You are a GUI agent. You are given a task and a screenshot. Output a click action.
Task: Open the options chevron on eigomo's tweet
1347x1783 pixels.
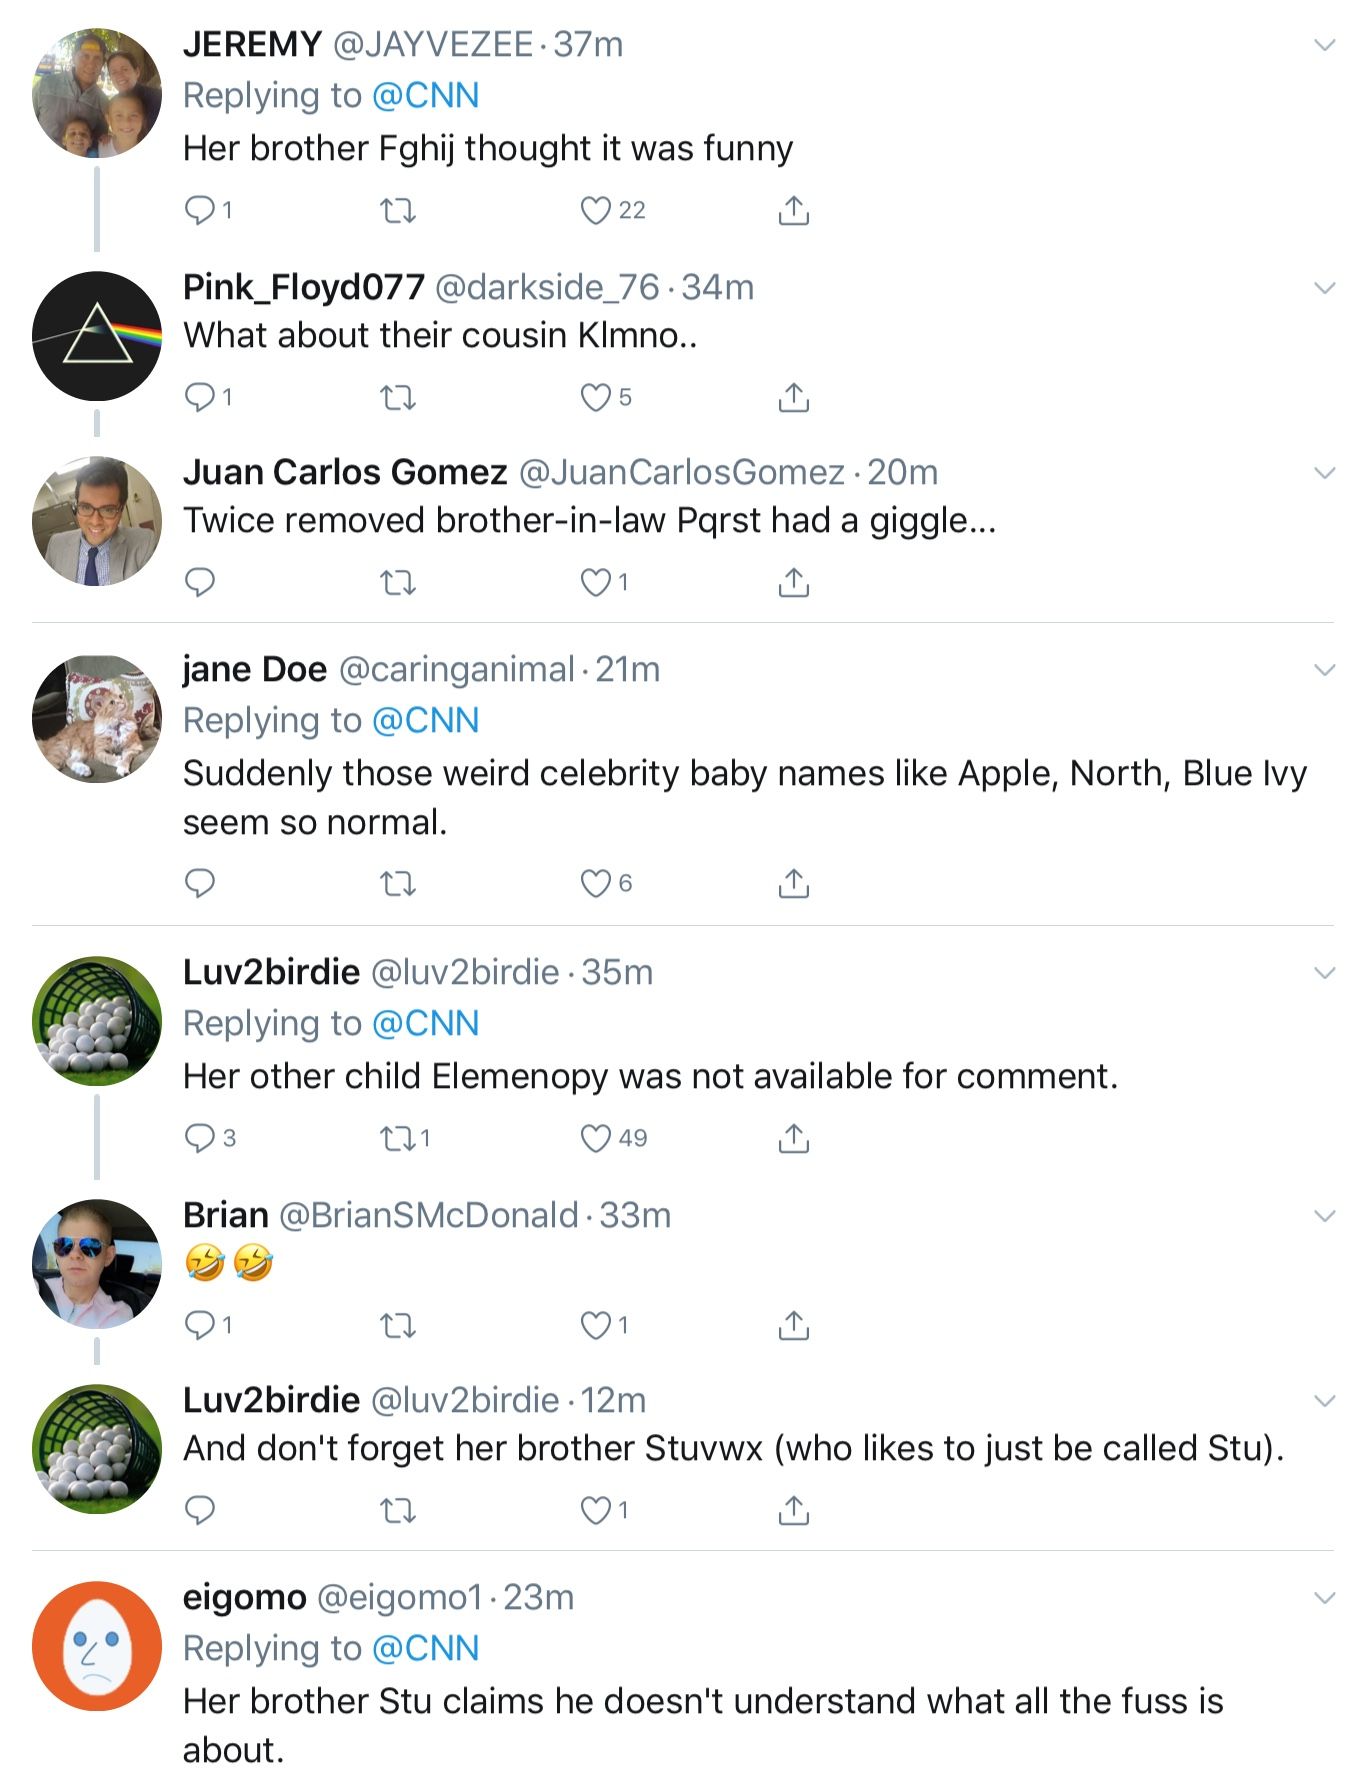(x=1324, y=1598)
